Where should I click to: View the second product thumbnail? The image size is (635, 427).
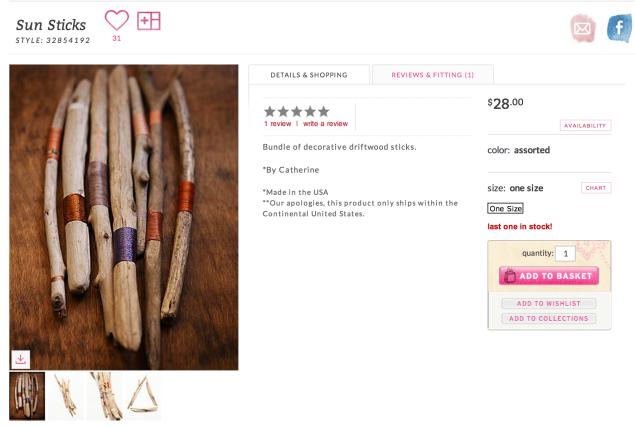click(66, 396)
